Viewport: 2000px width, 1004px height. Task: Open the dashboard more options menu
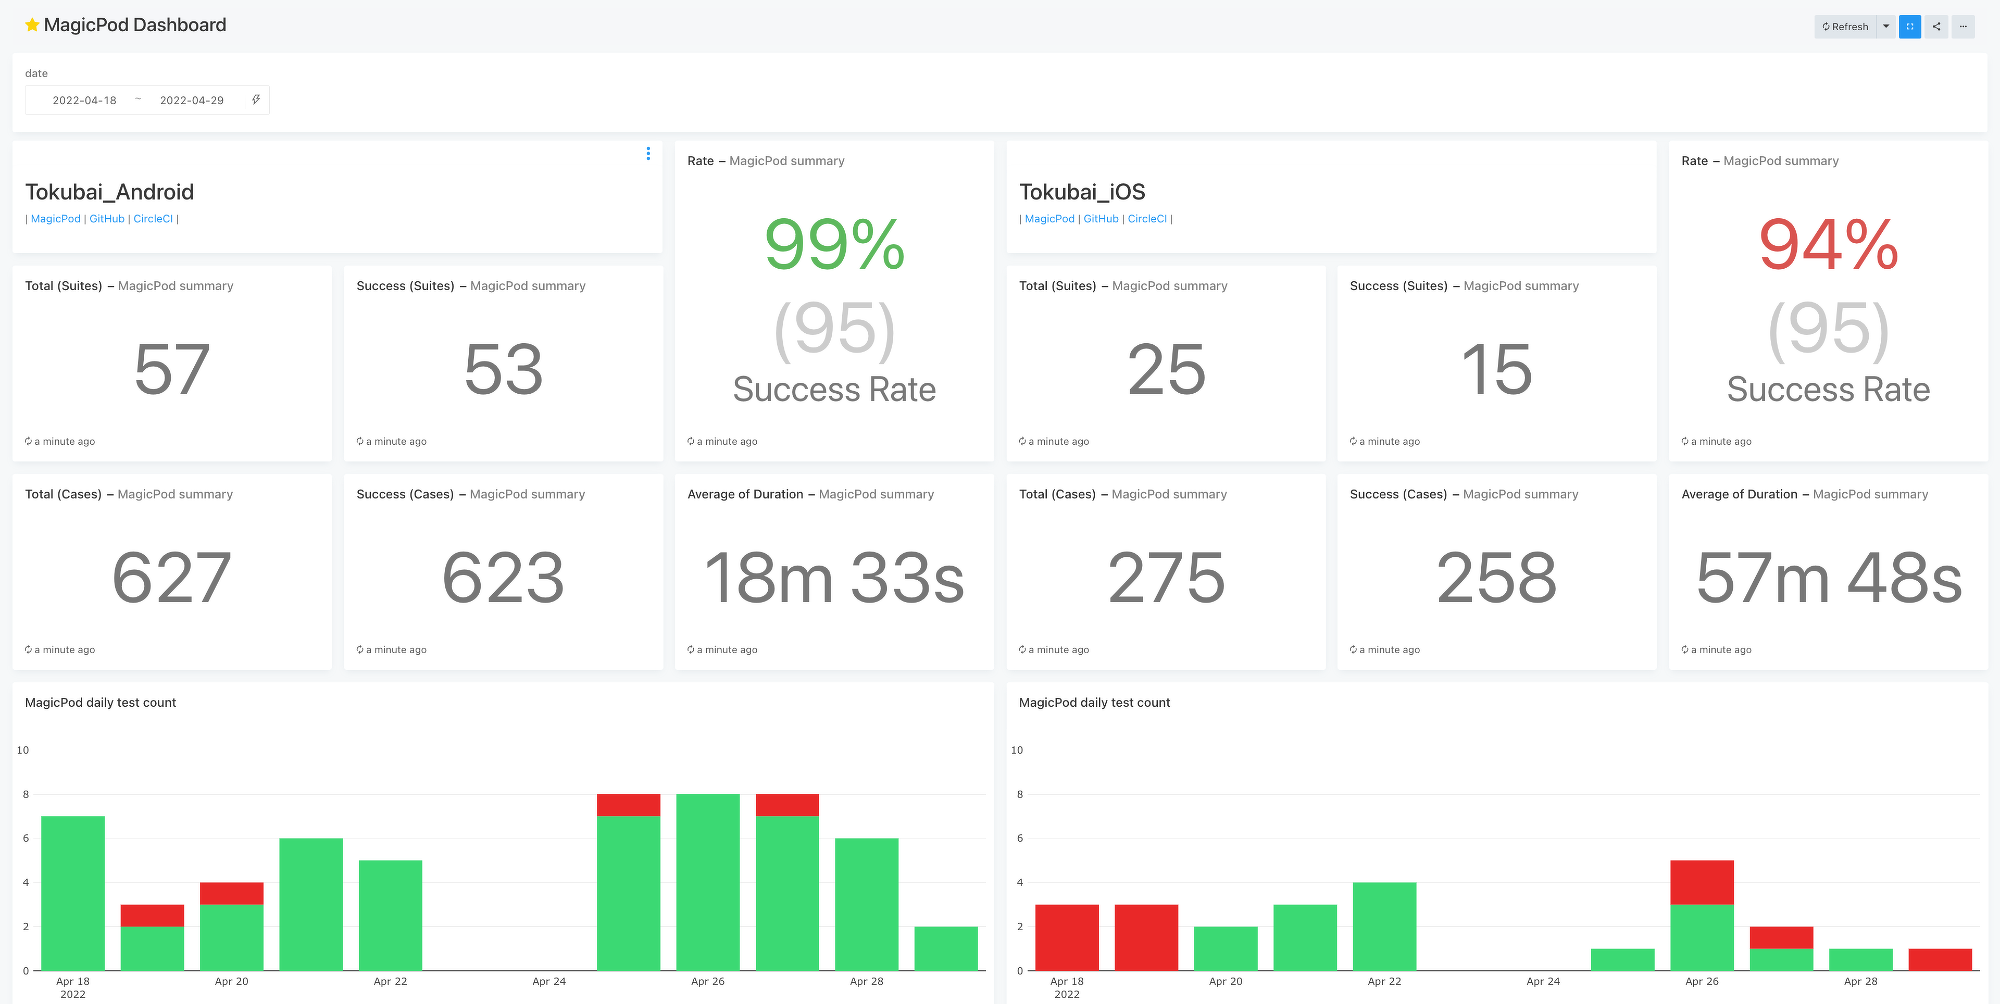coord(1963,27)
